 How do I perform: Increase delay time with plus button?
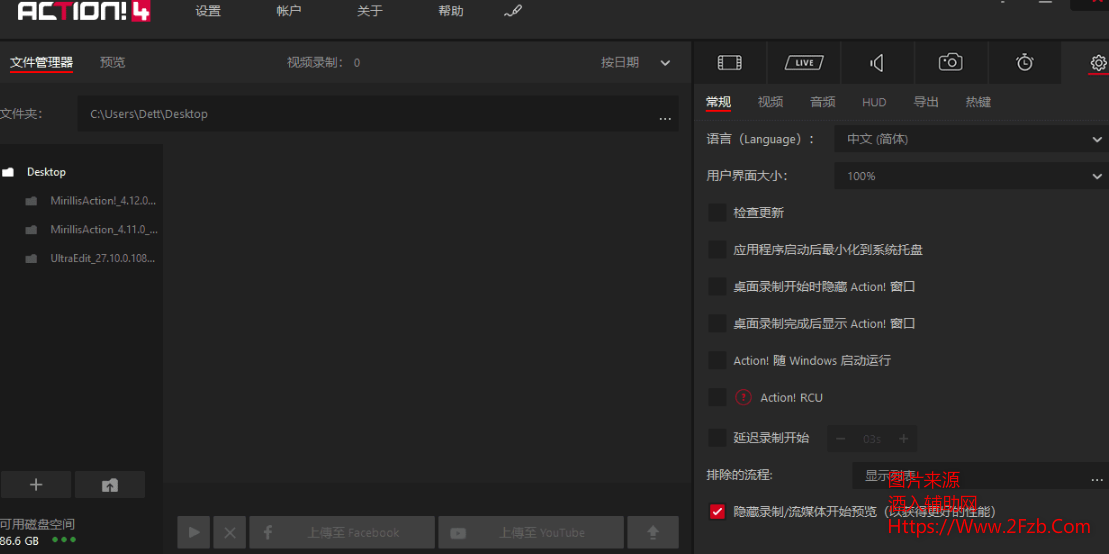point(903,439)
